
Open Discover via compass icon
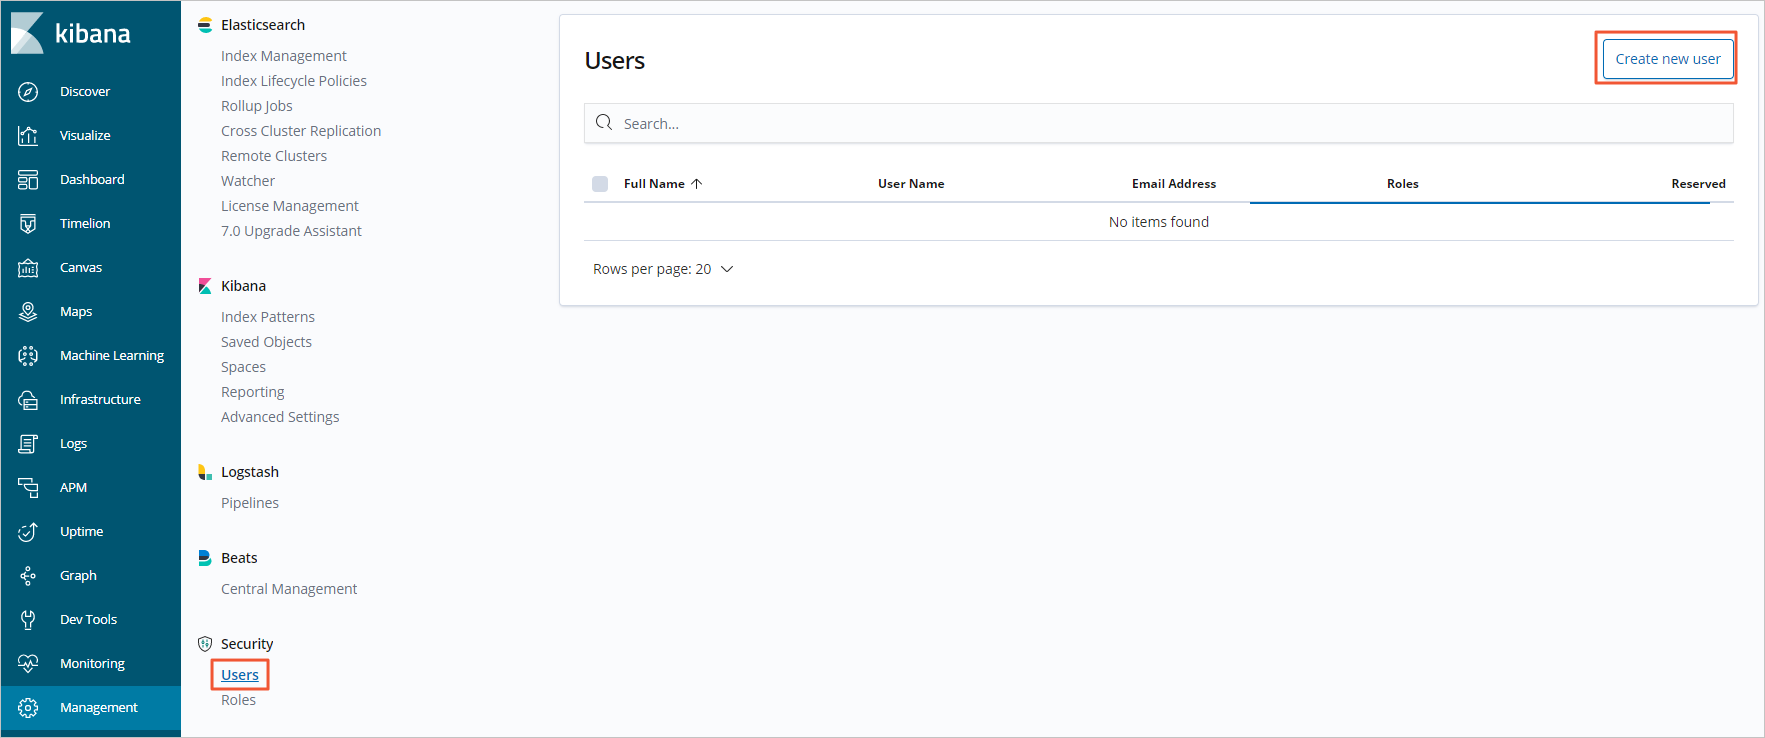[x=28, y=92]
